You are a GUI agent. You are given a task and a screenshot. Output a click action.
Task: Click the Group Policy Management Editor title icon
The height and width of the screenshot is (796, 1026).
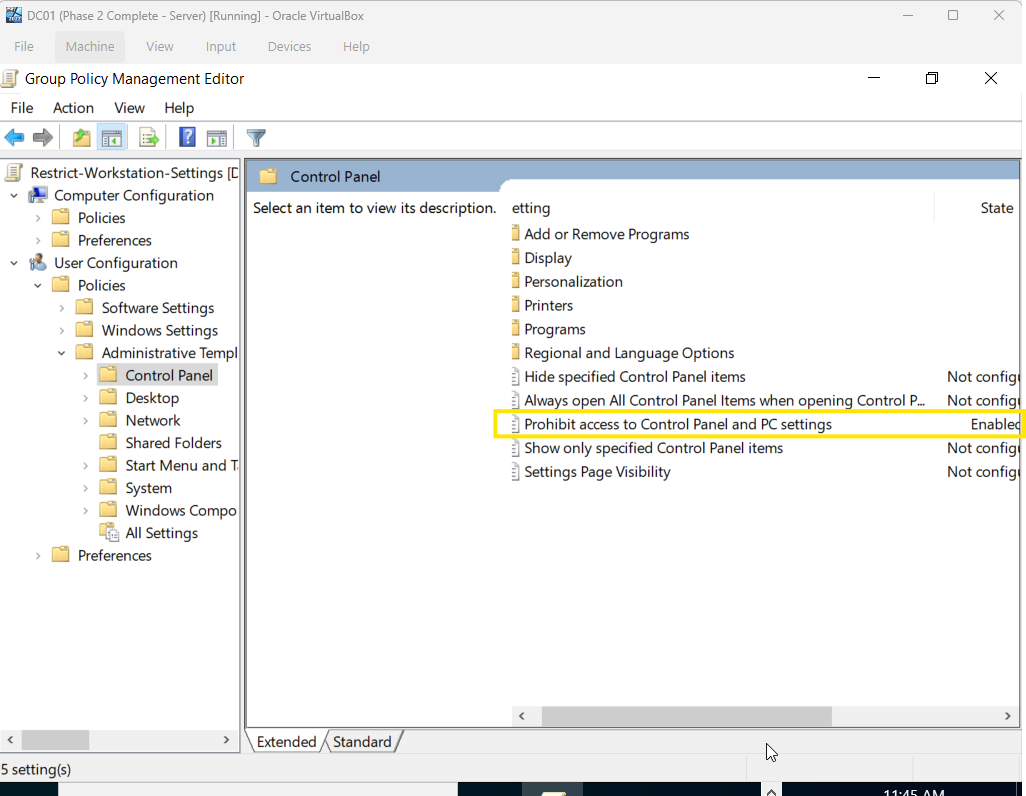coord(9,79)
